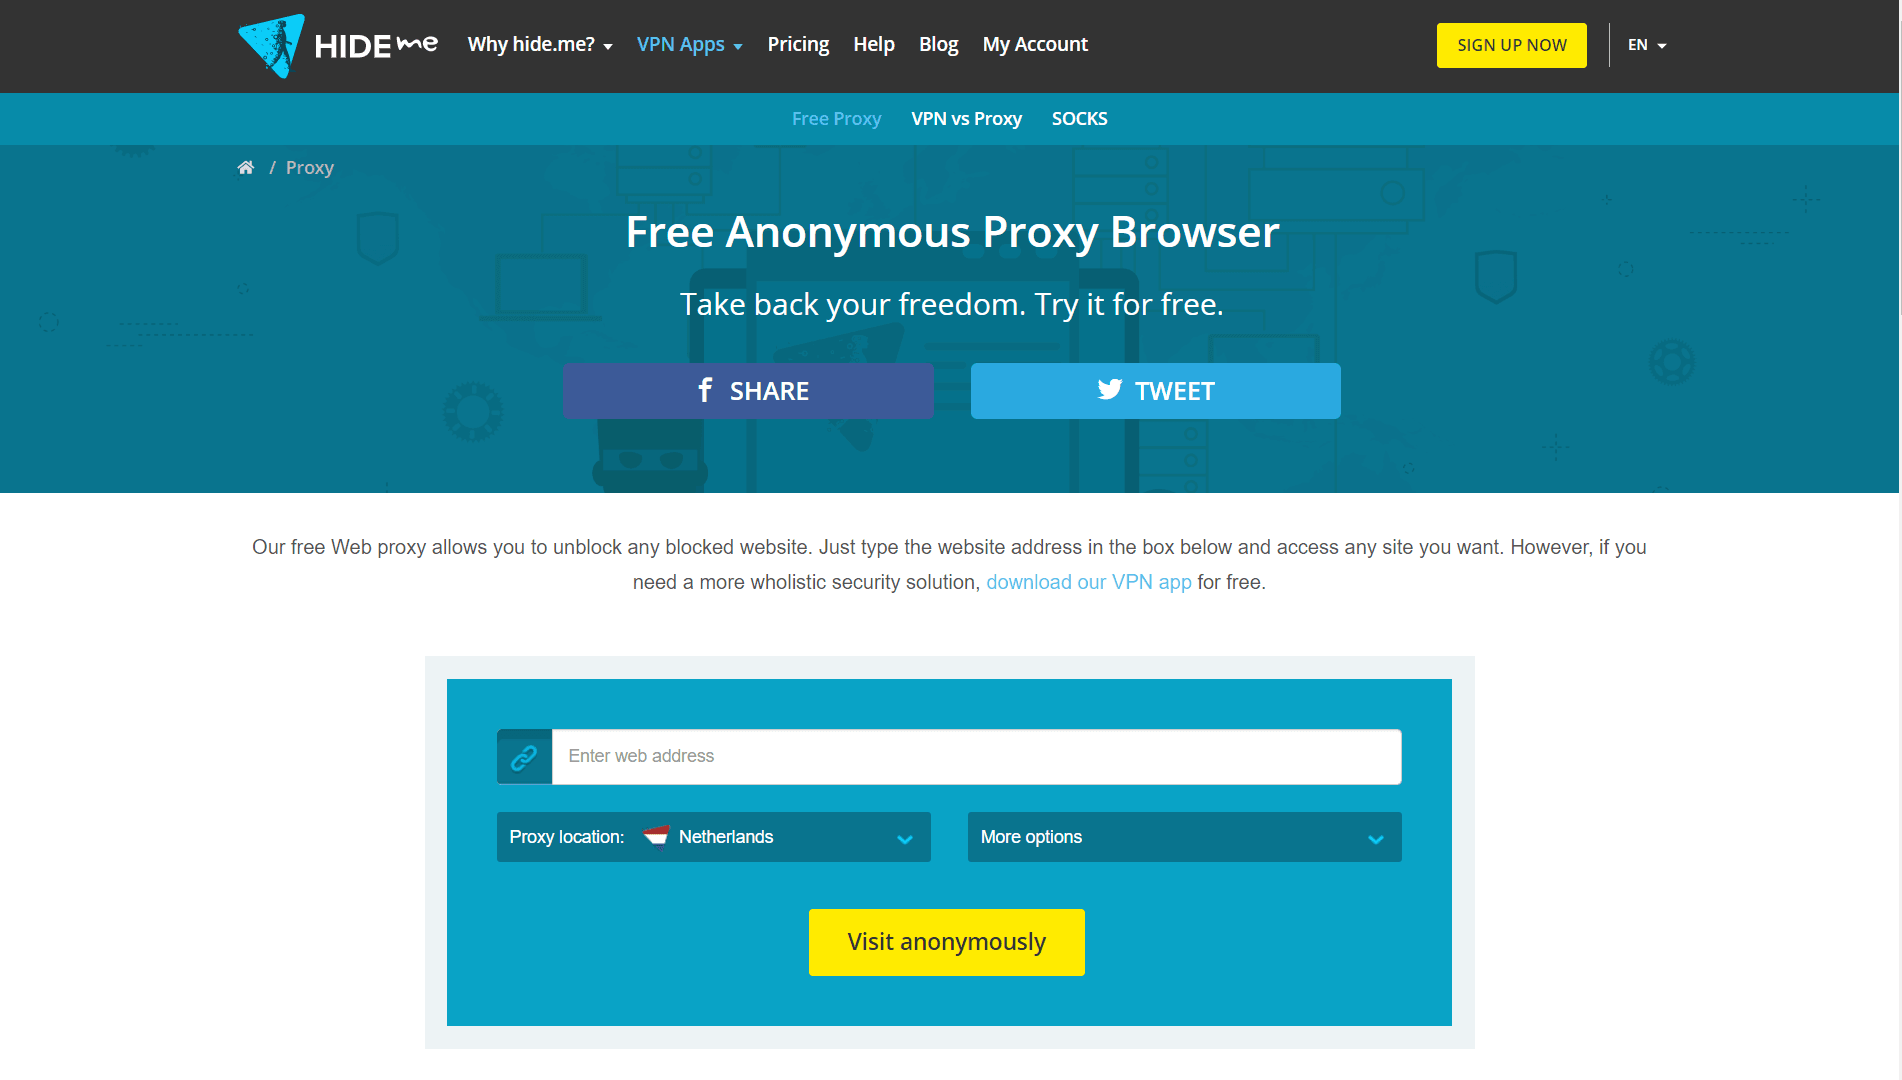Click the Twitter bird icon on TWEET
The width and height of the screenshot is (1902, 1080).
(1110, 390)
